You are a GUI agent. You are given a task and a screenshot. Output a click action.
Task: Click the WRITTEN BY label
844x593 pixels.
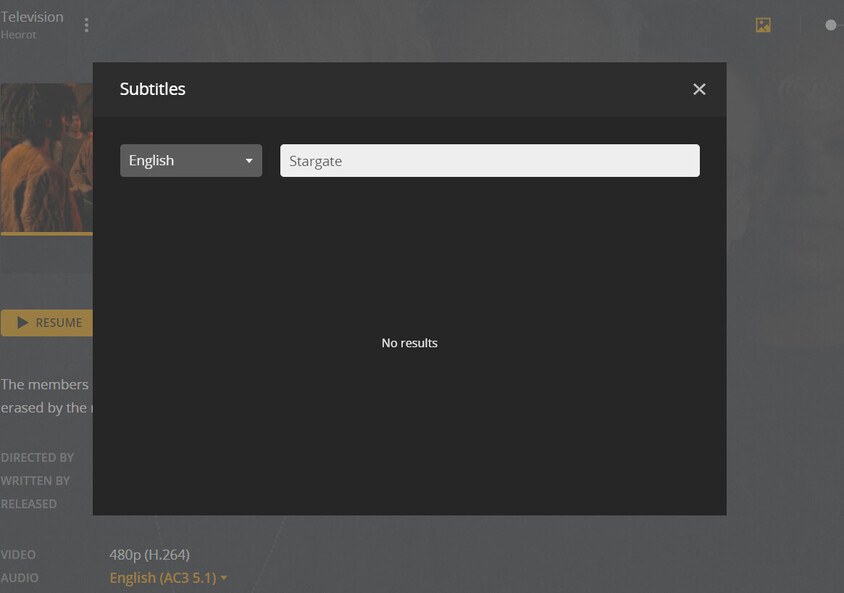[35, 481]
